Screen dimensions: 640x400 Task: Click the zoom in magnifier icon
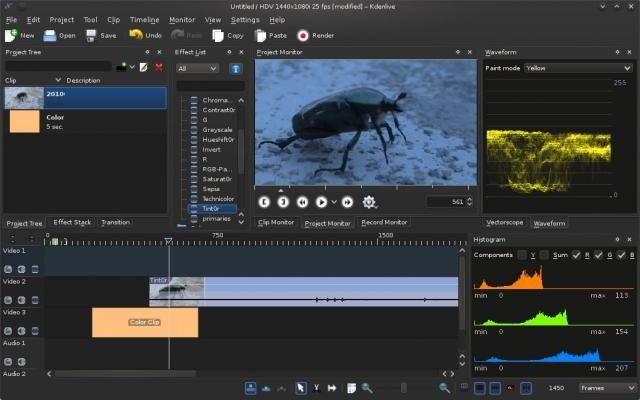coord(444,388)
